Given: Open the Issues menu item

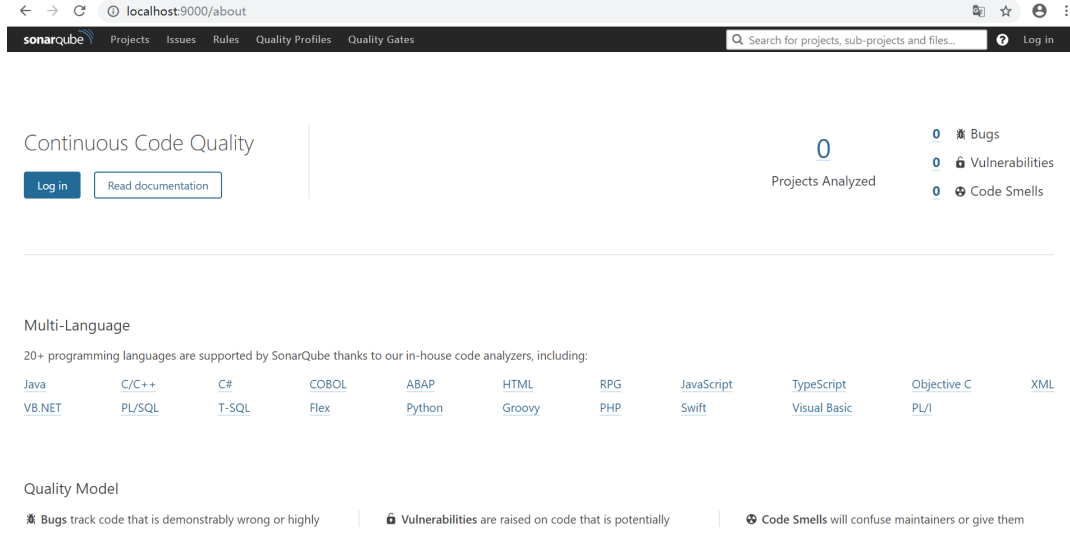Looking at the screenshot, I should pos(181,40).
